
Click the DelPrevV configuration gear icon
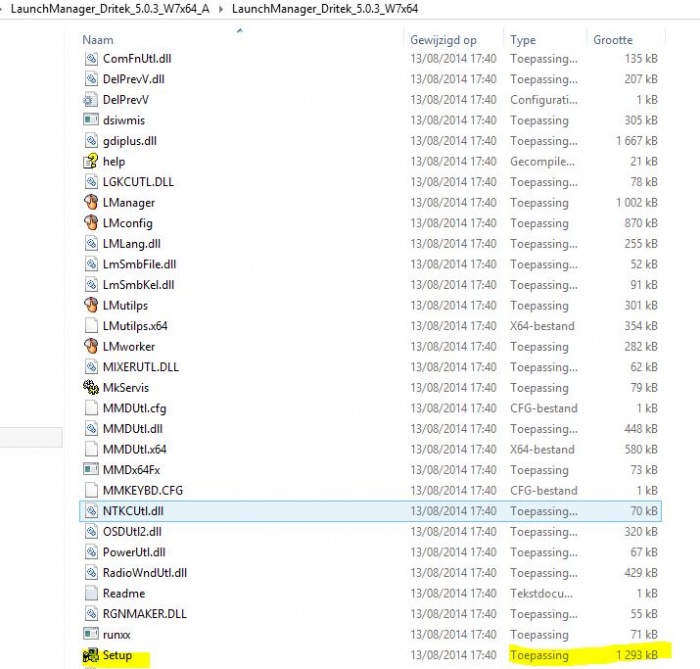click(91, 100)
